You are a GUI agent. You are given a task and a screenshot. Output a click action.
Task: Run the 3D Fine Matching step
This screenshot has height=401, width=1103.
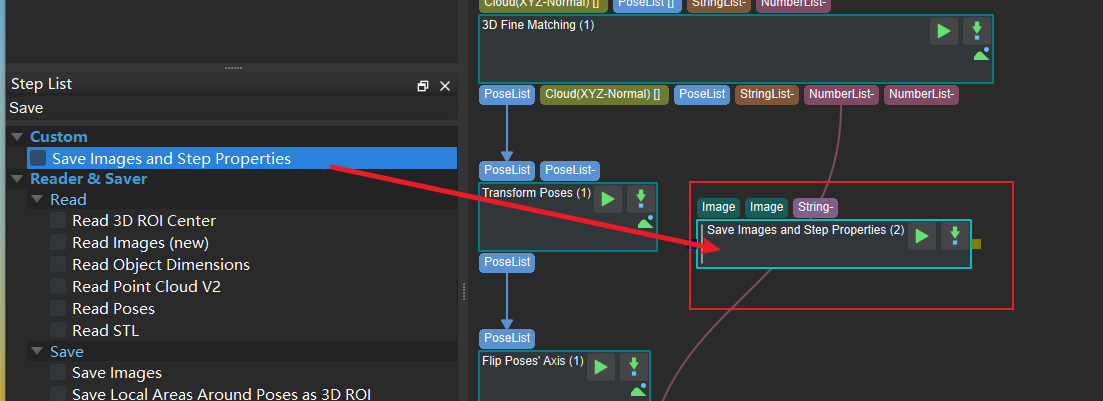click(x=943, y=31)
